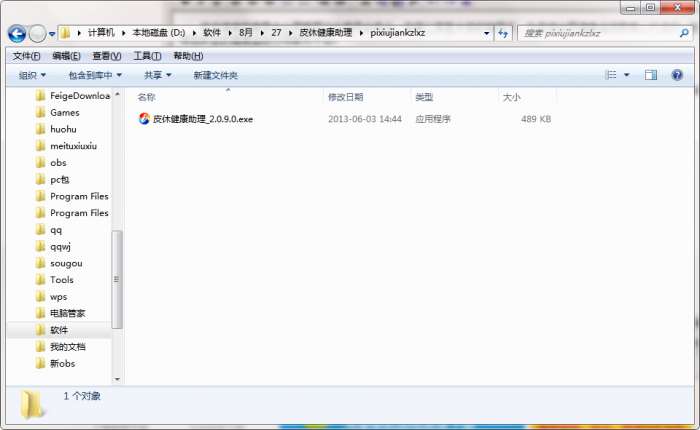Expand the arrow after 本地磁盘 (D:) in breadcrumb

point(194,33)
